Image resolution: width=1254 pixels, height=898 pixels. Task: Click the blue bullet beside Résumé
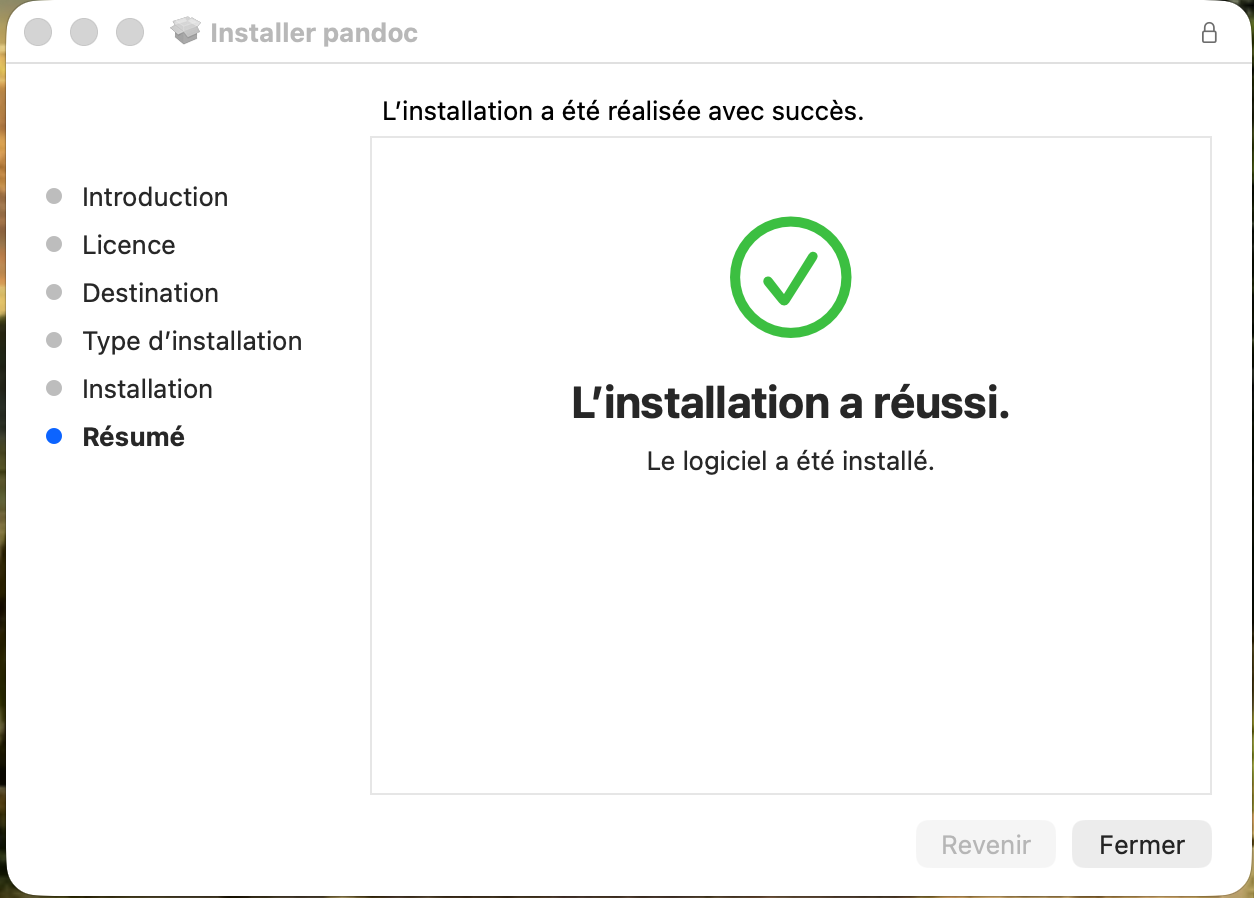pos(54,437)
